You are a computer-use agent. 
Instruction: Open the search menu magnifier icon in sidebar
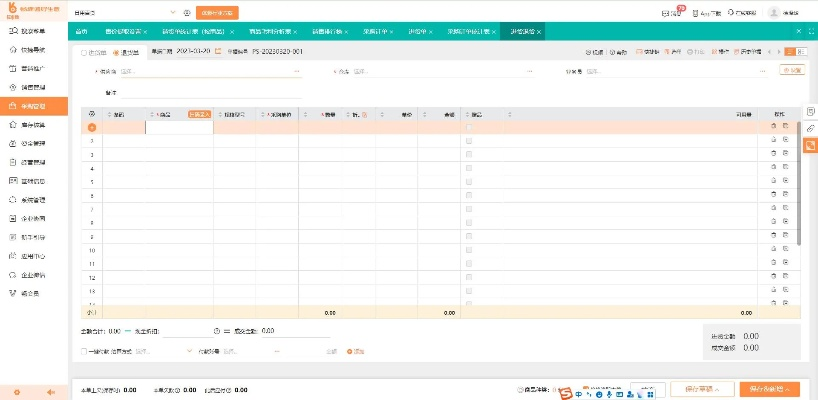tap(14, 31)
